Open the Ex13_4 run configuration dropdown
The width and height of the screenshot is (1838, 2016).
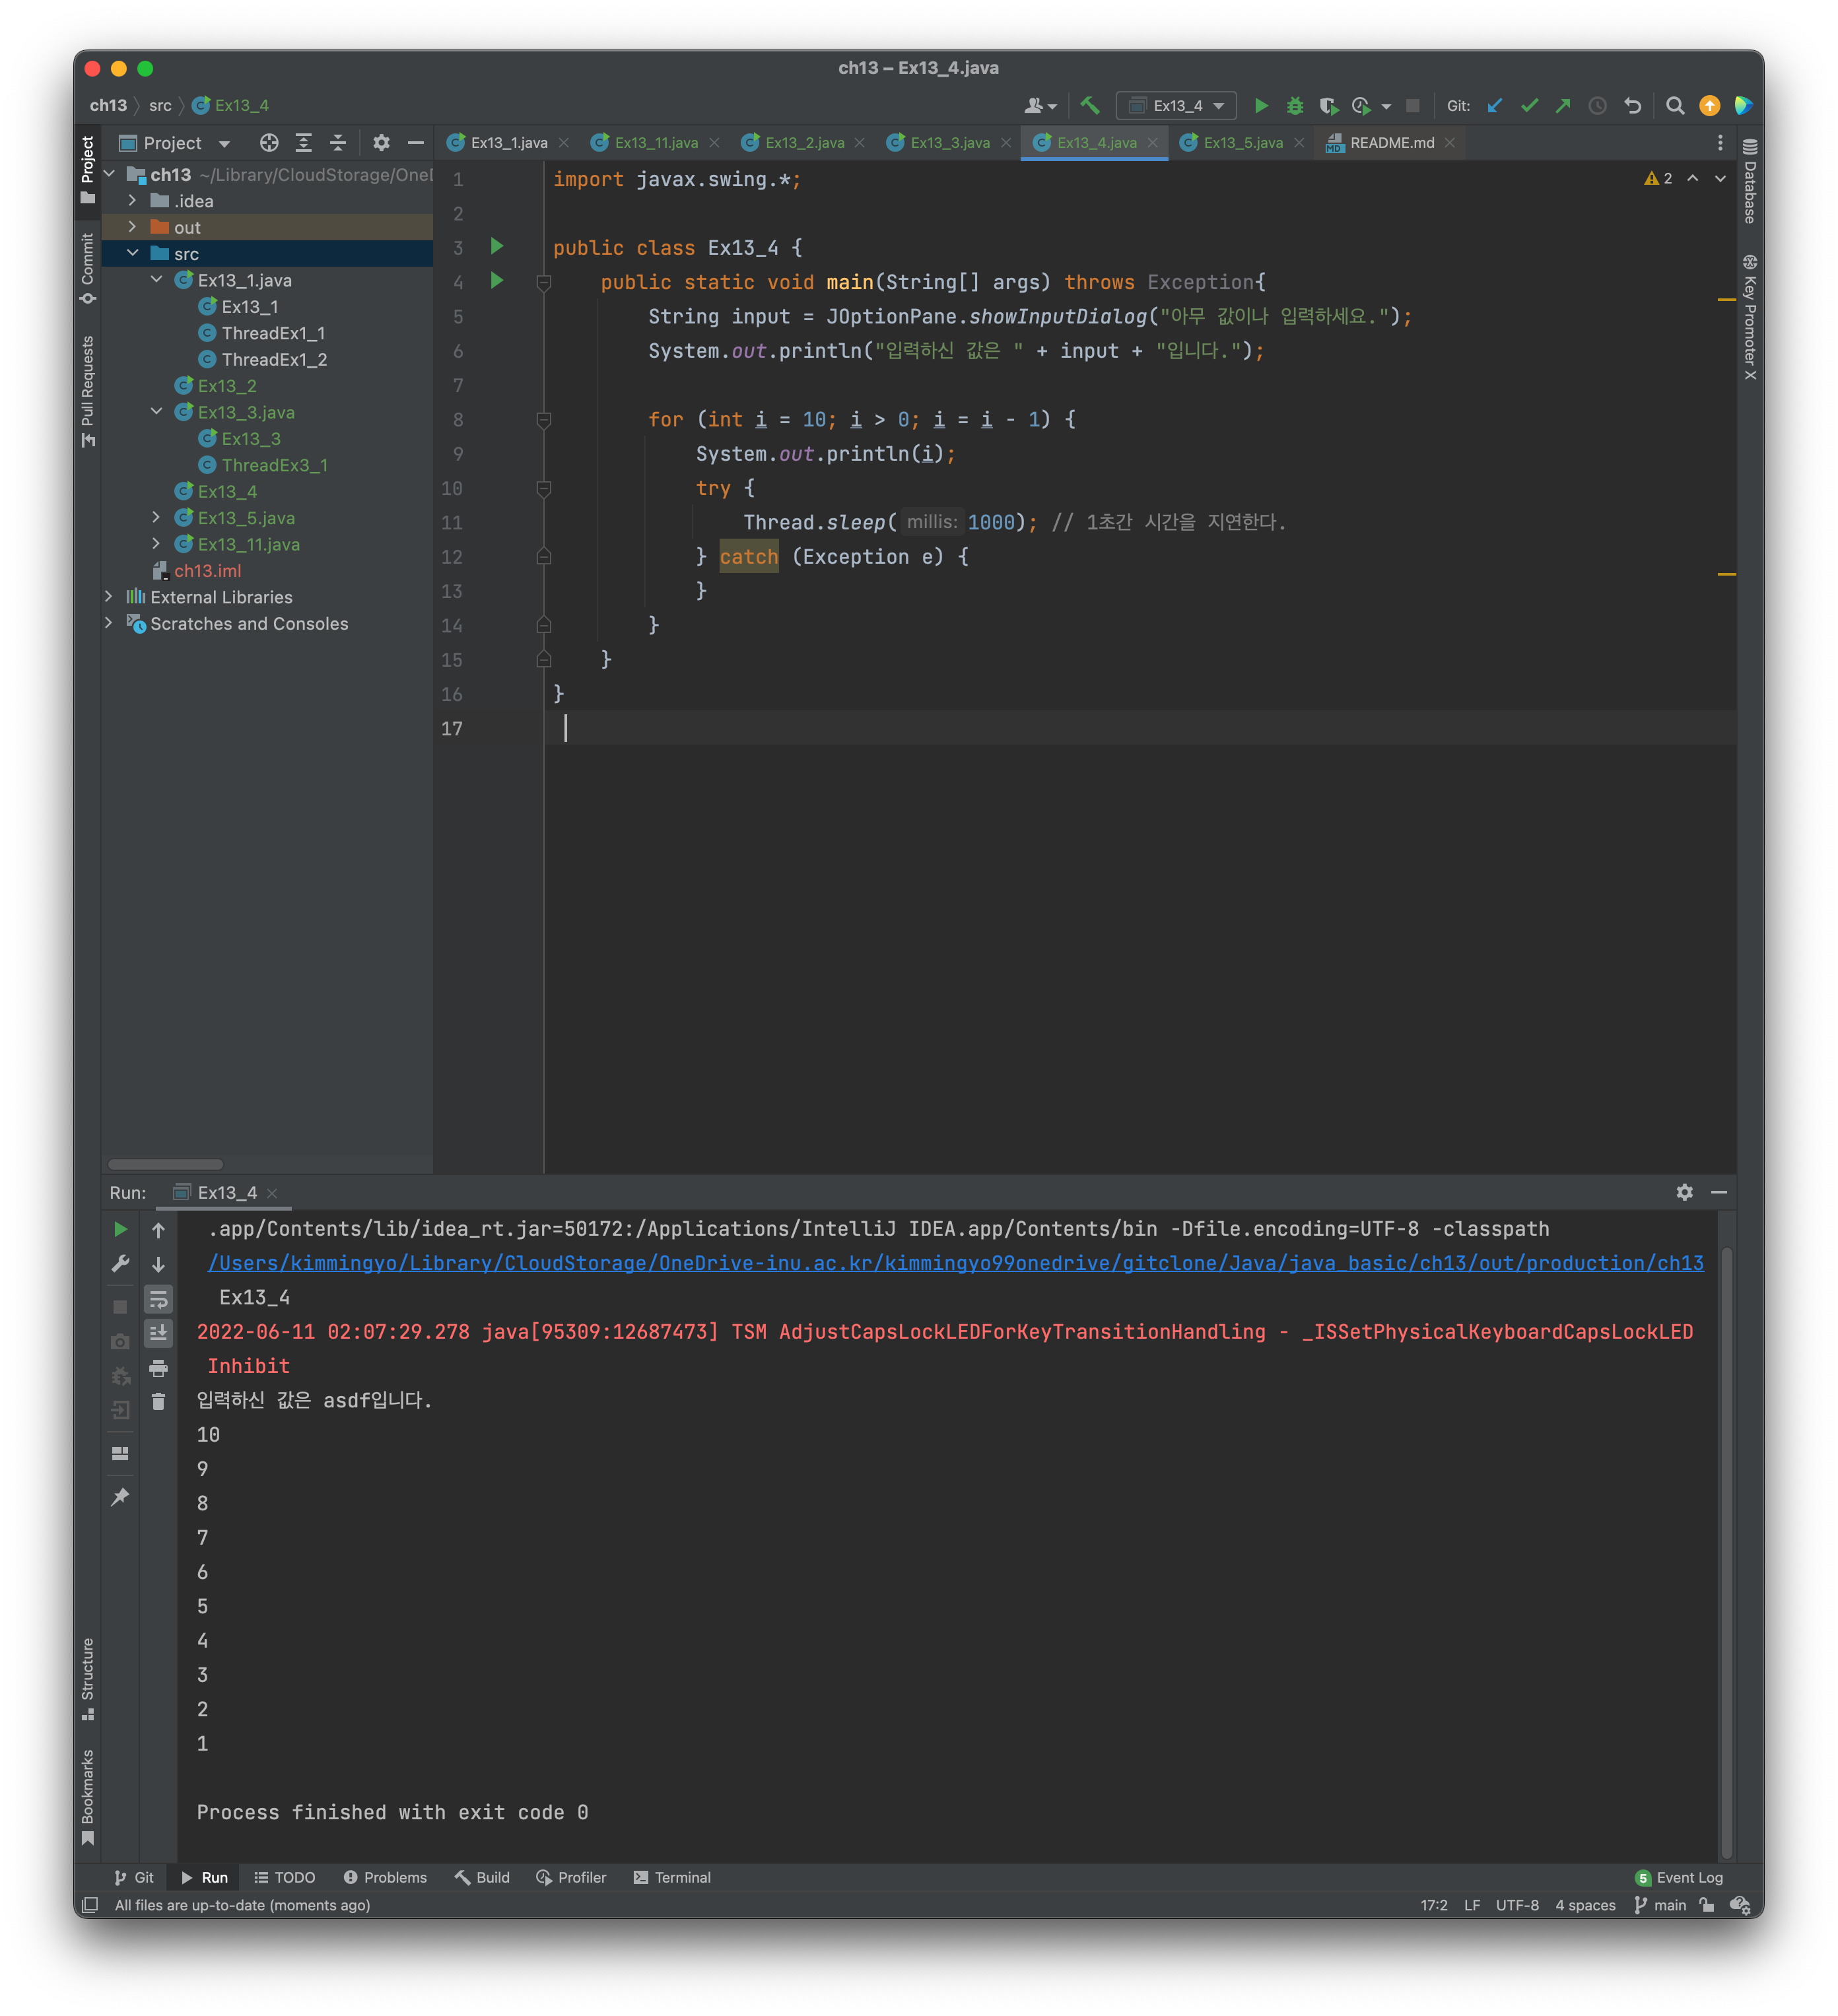coord(1176,105)
